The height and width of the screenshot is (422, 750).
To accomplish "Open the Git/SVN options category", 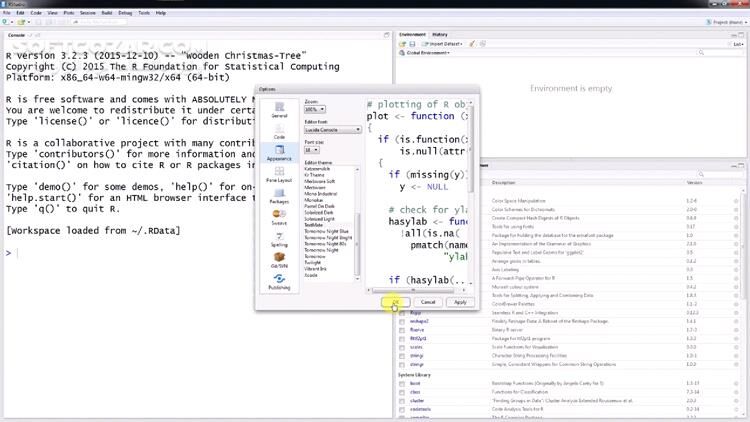I will click(279, 261).
